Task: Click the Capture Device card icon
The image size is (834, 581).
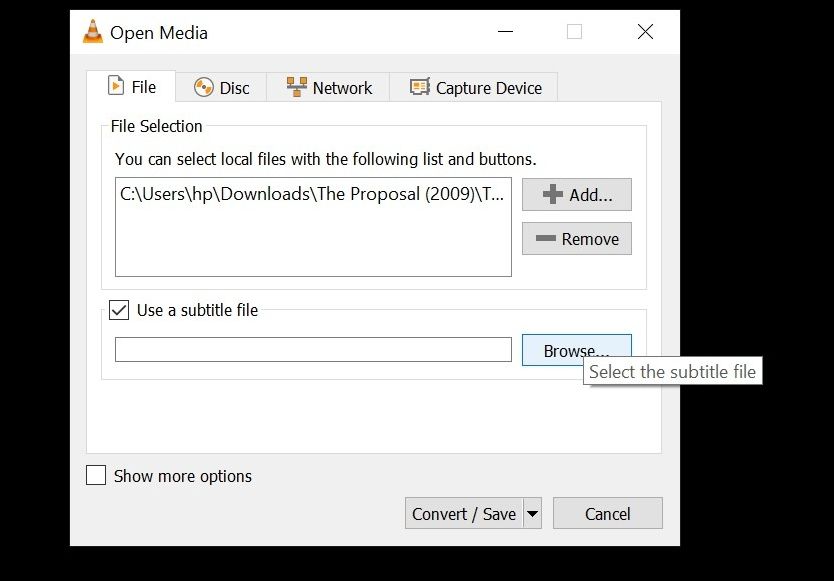Action: point(420,88)
